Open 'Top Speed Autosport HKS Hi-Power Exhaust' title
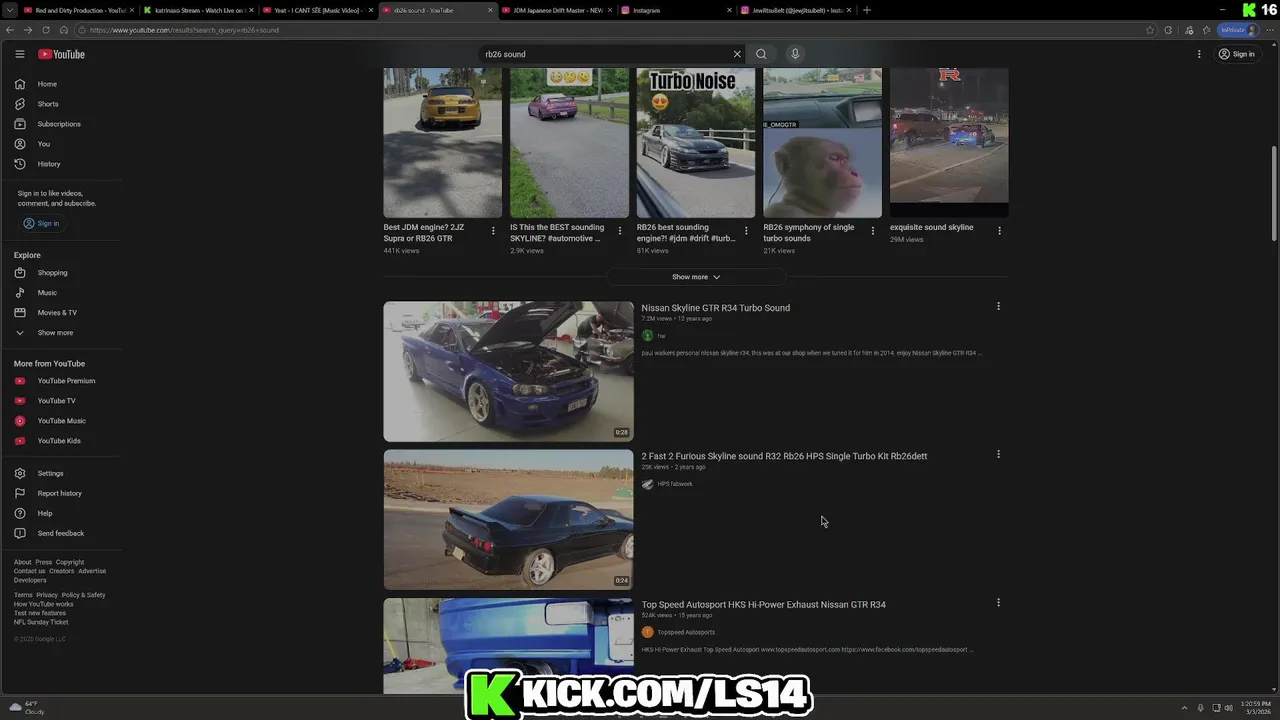 pyautogui.click(x=764, y=604)
